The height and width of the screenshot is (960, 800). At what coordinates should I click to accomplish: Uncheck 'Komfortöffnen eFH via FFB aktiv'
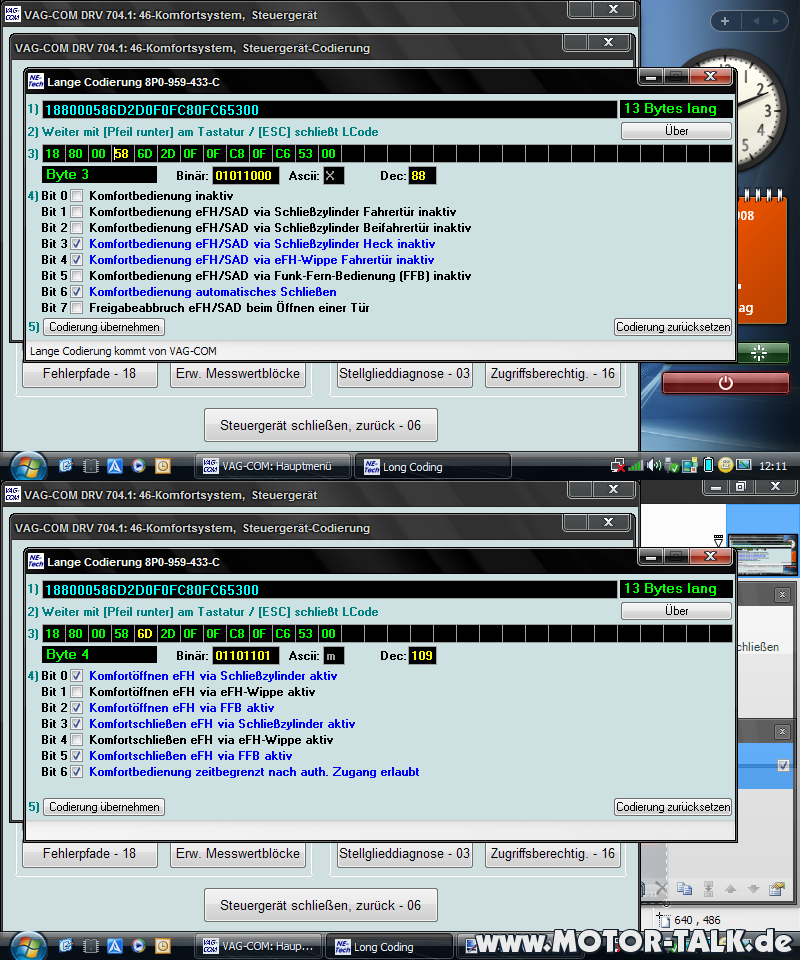(x=77, y=708)
